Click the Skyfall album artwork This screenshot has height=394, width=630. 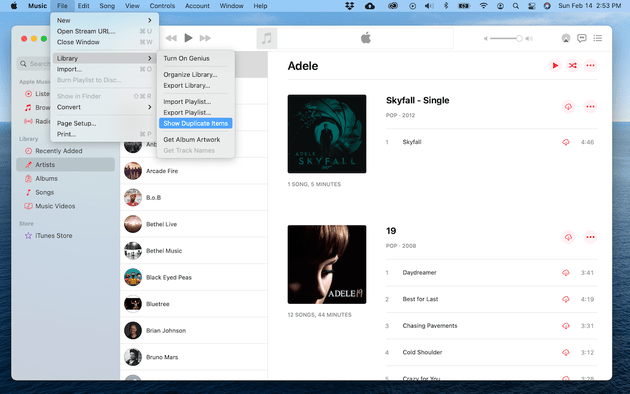click(x=327, y=134)
